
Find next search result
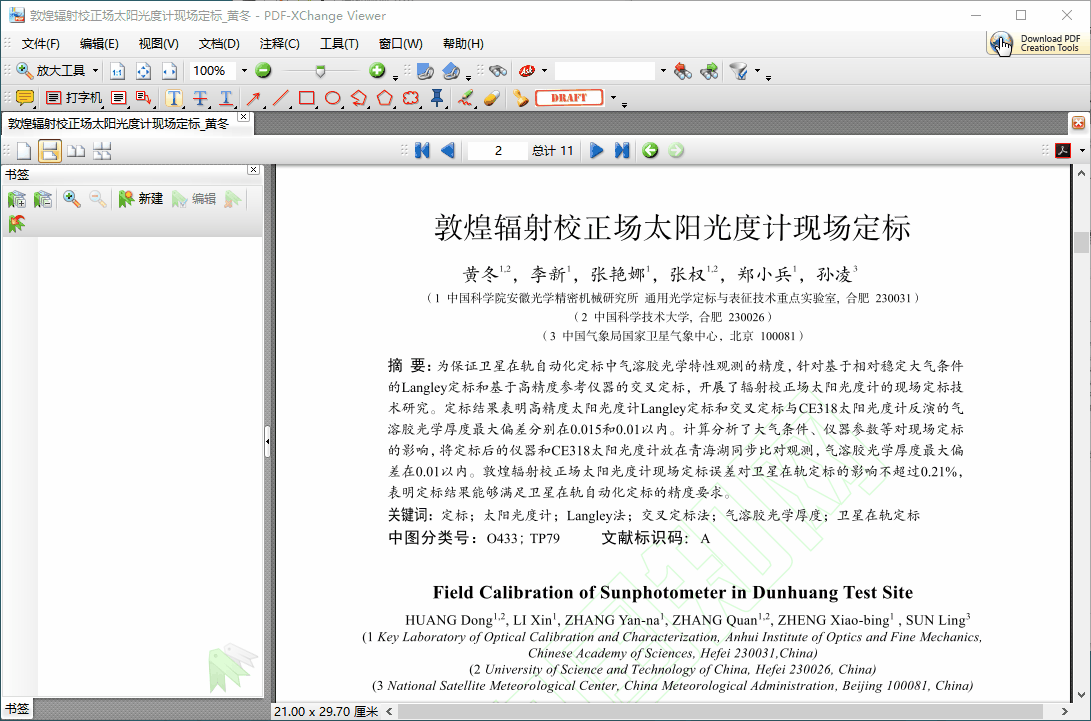[709, 70]
